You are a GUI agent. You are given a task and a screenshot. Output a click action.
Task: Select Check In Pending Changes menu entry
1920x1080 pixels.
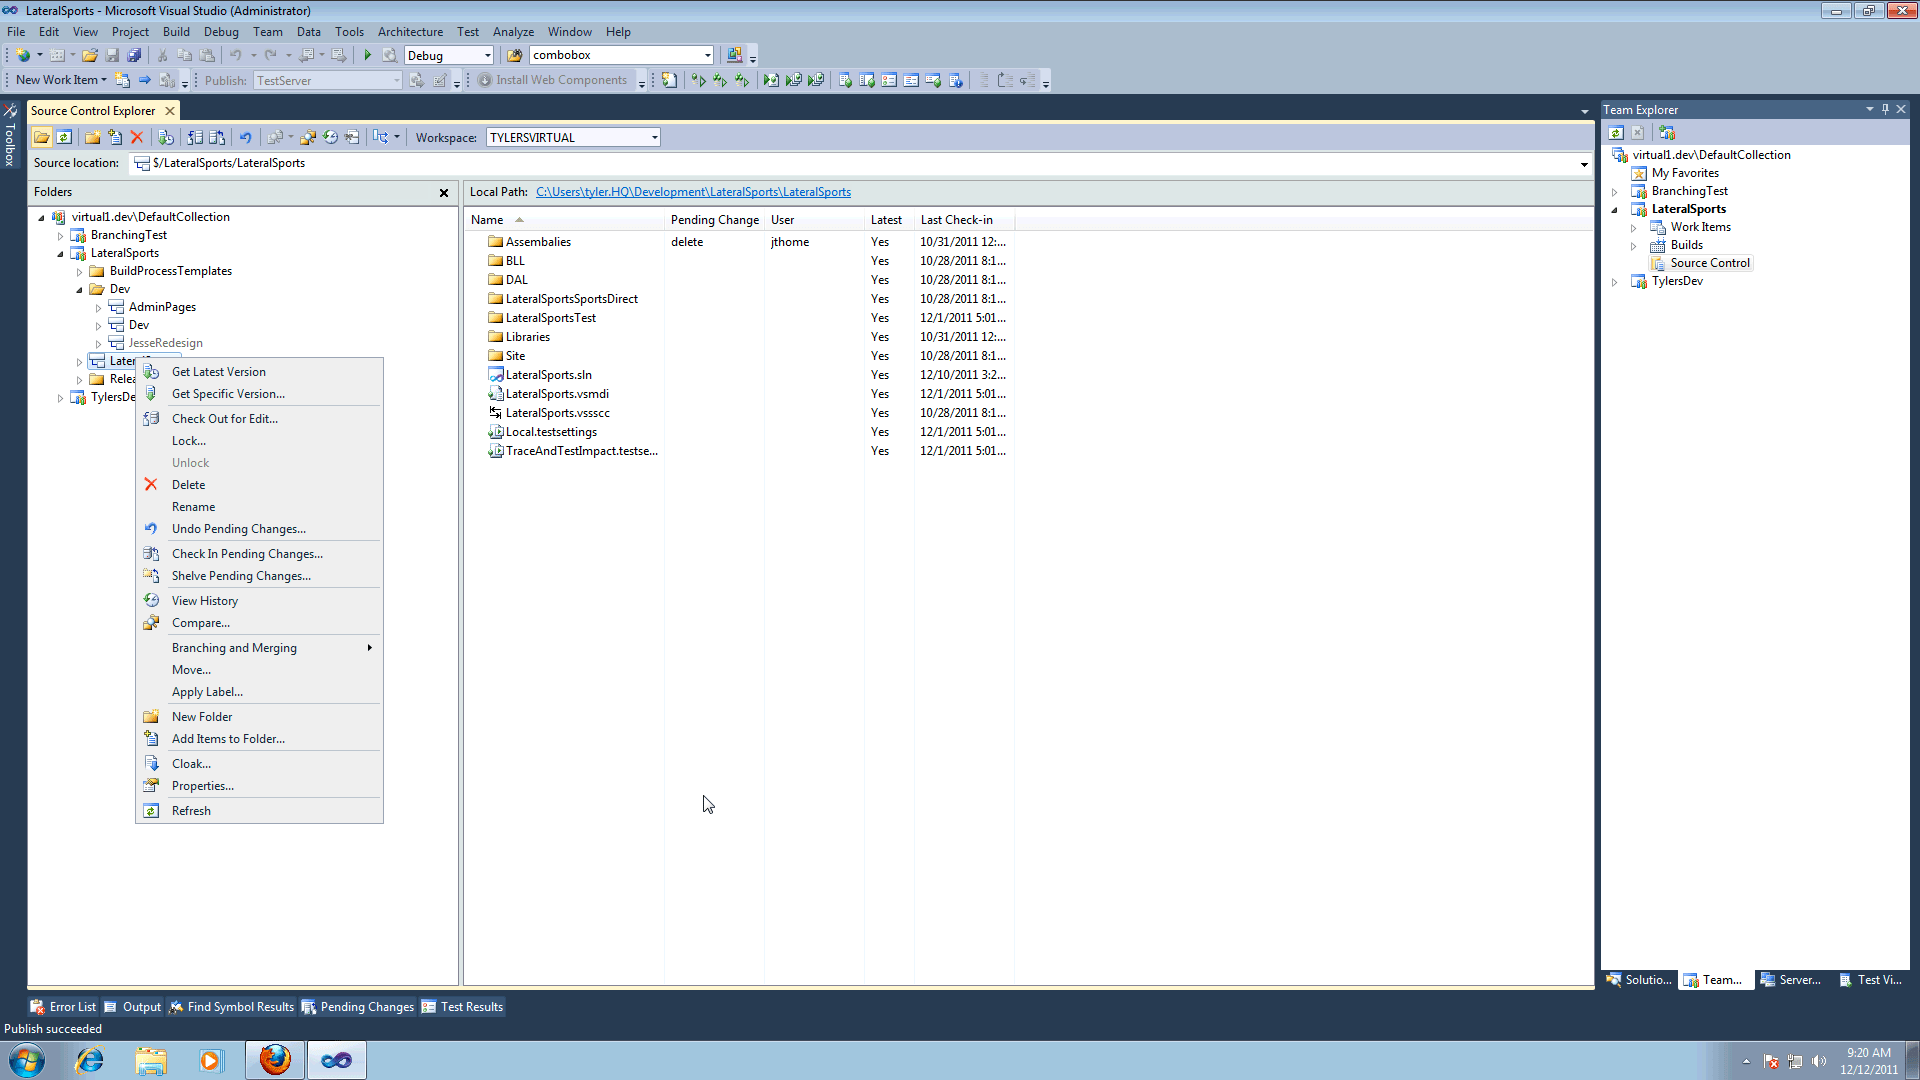click(246, 554)
